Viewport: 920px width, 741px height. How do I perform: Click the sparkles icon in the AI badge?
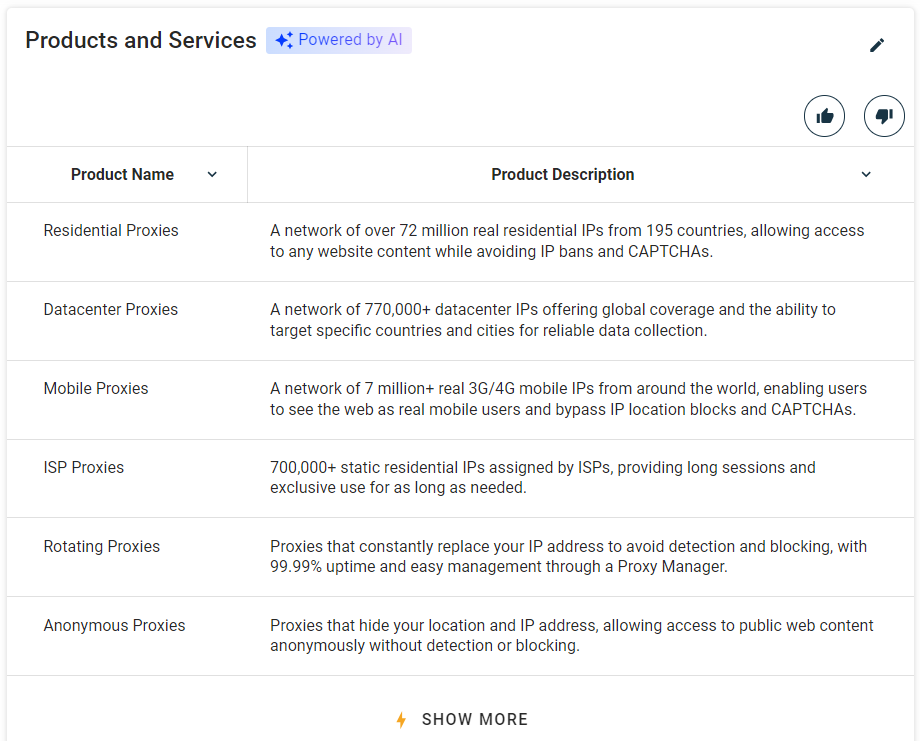[283, 39]
